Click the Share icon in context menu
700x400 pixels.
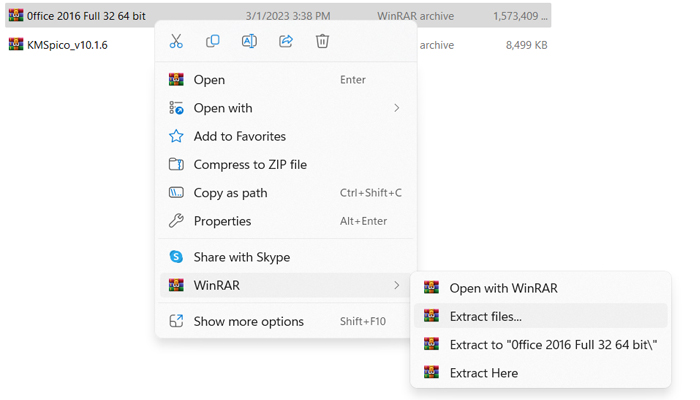click(286, 41)
